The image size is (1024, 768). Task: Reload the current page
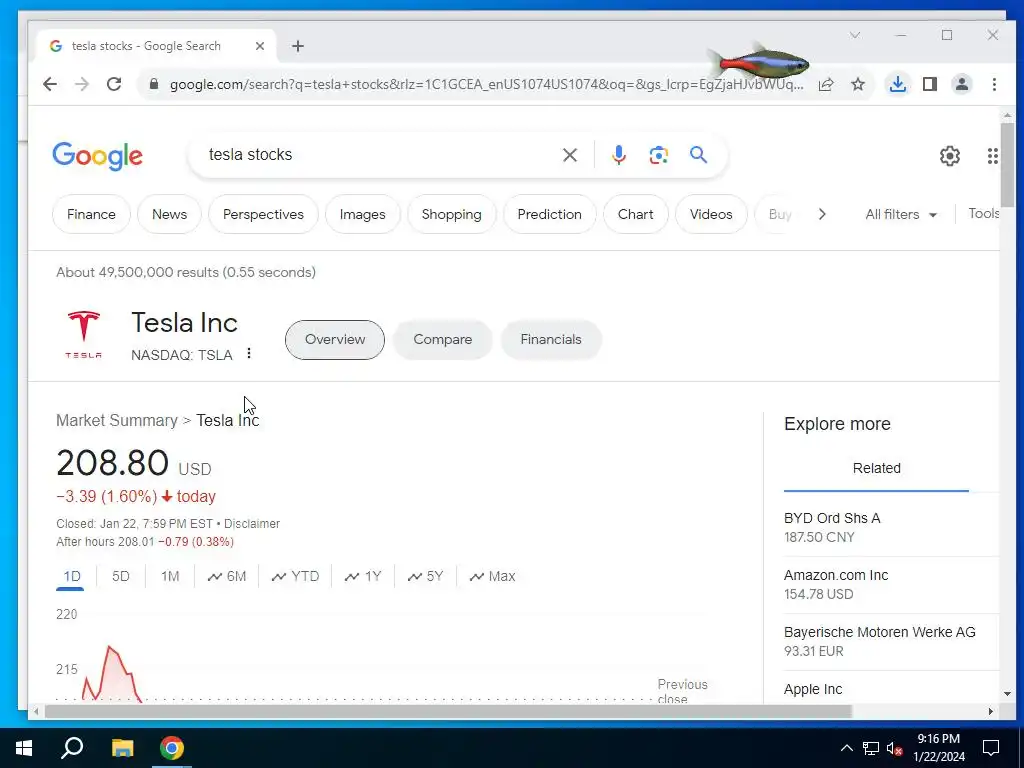coord(114,84)
